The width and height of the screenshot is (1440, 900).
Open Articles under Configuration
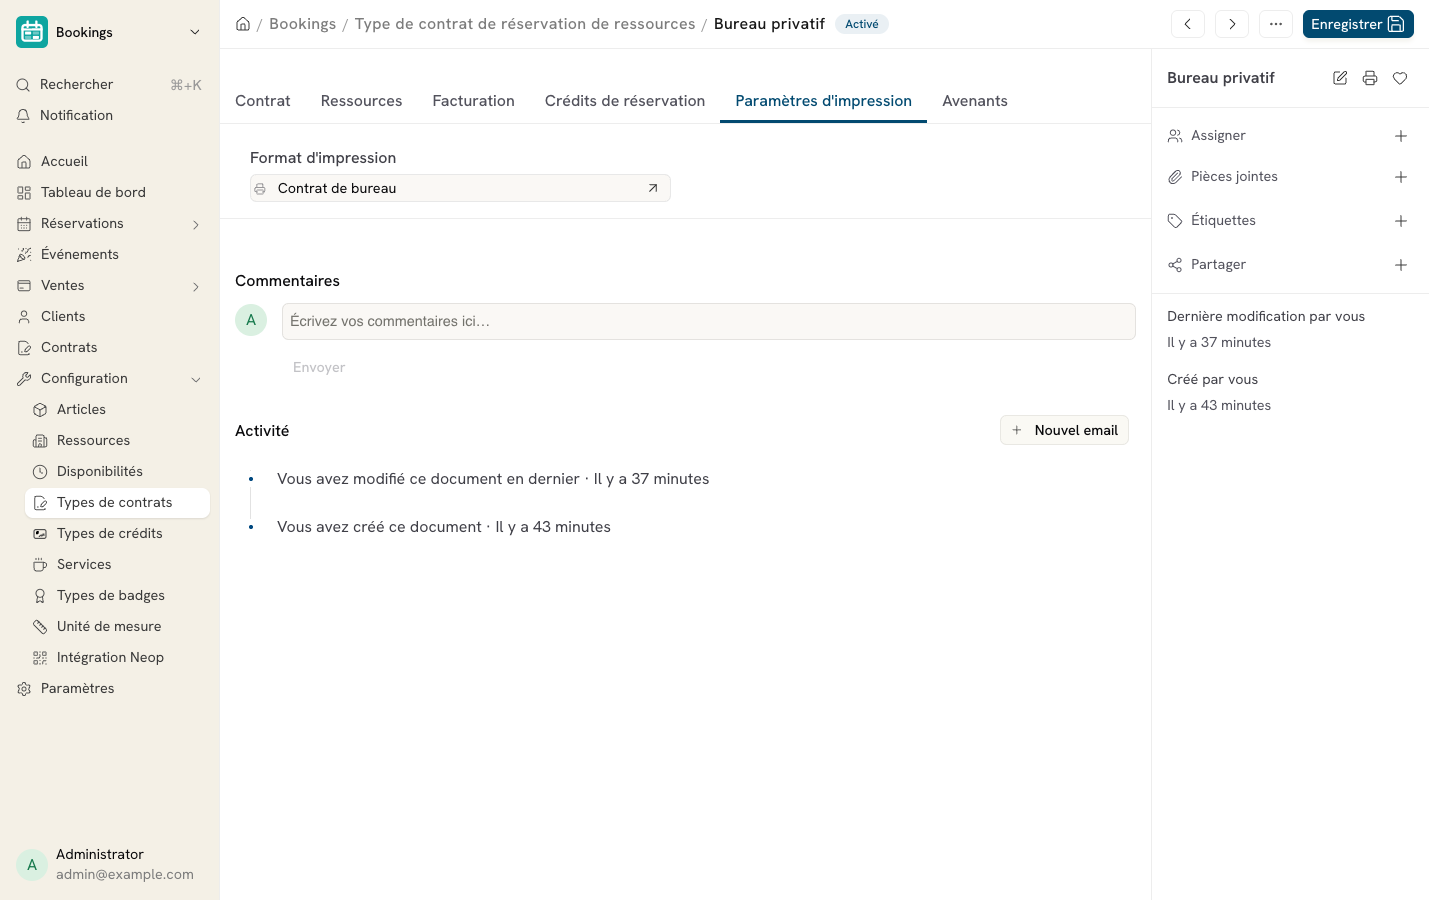[117, 409]
